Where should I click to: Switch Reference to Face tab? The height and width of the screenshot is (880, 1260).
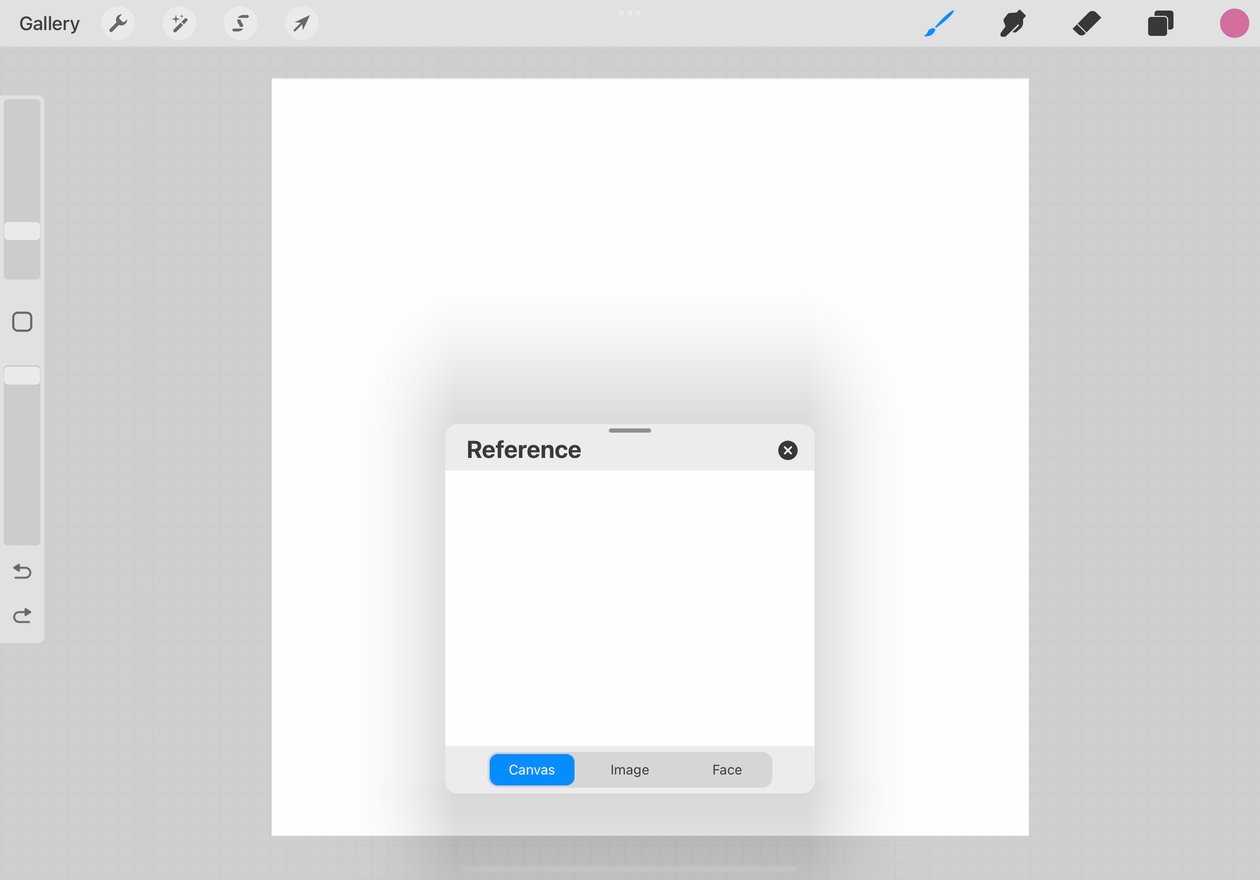[x=727, y=770]
